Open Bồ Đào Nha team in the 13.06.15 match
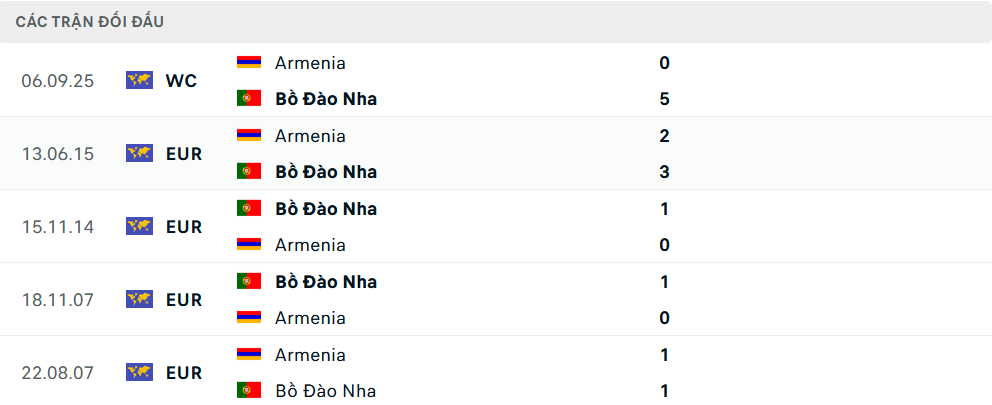The height and width of the screenshot is (405, 992). [326, 171]
